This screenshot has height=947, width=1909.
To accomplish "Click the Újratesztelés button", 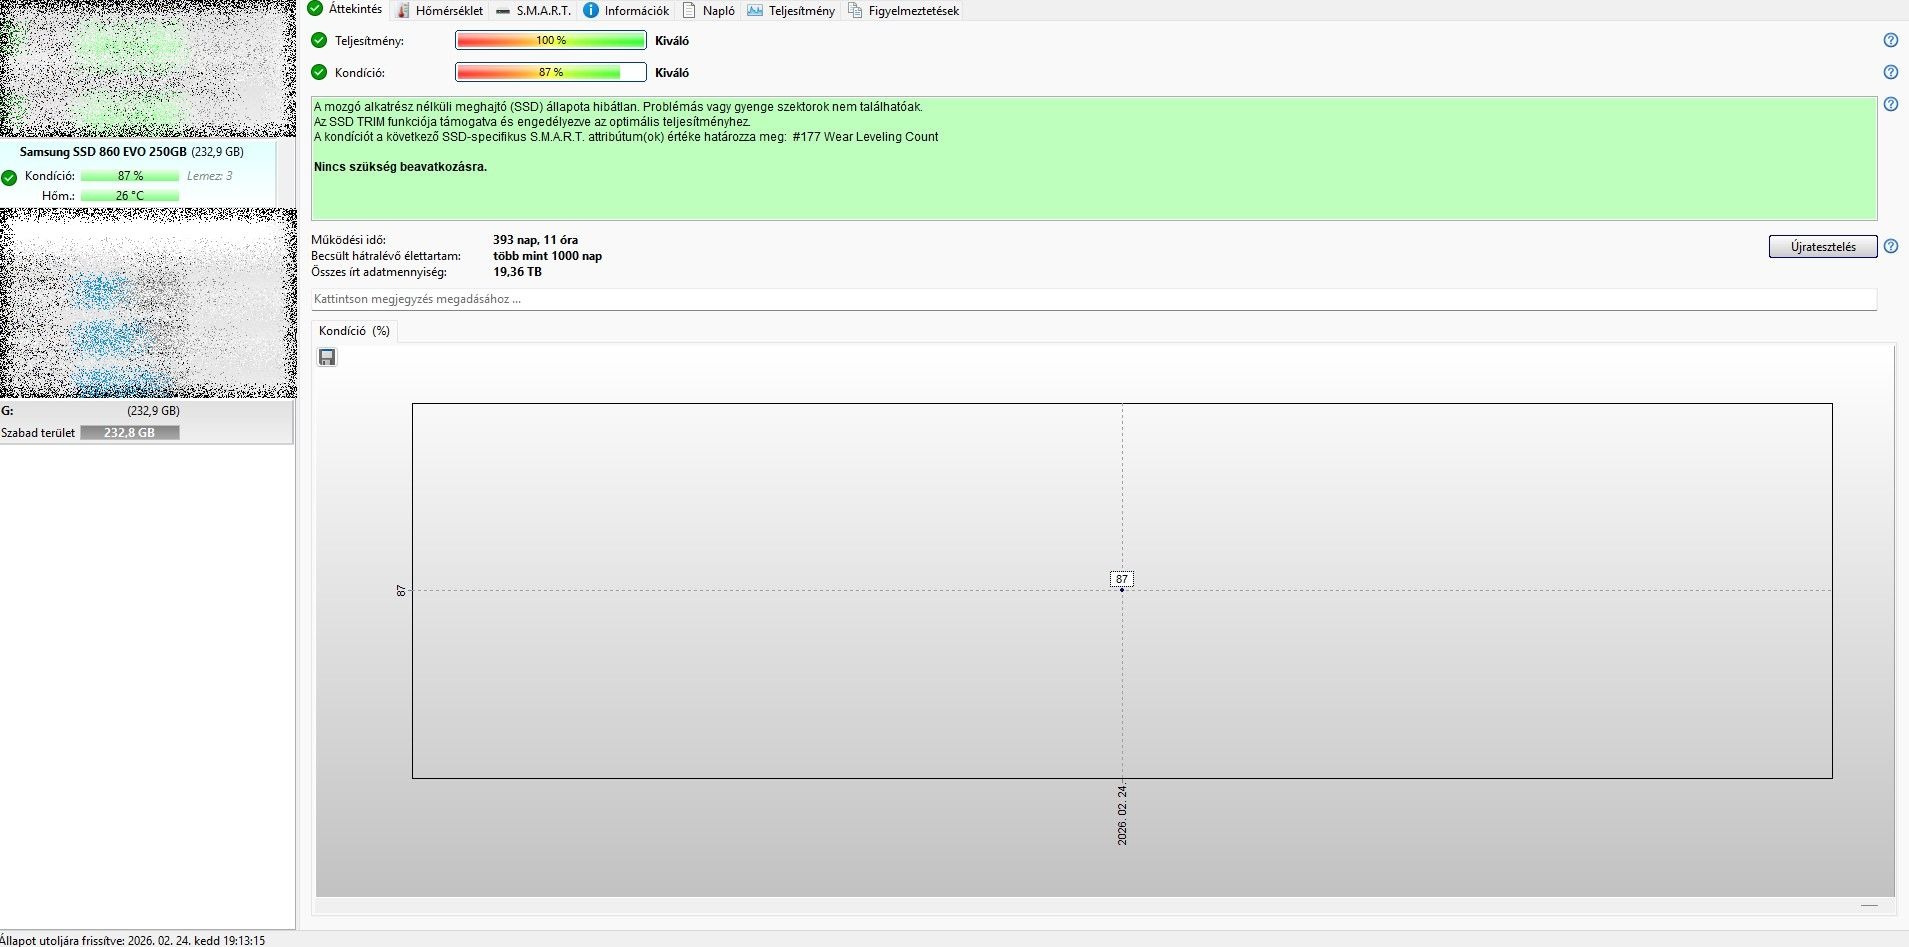I will pos(1822,247).
